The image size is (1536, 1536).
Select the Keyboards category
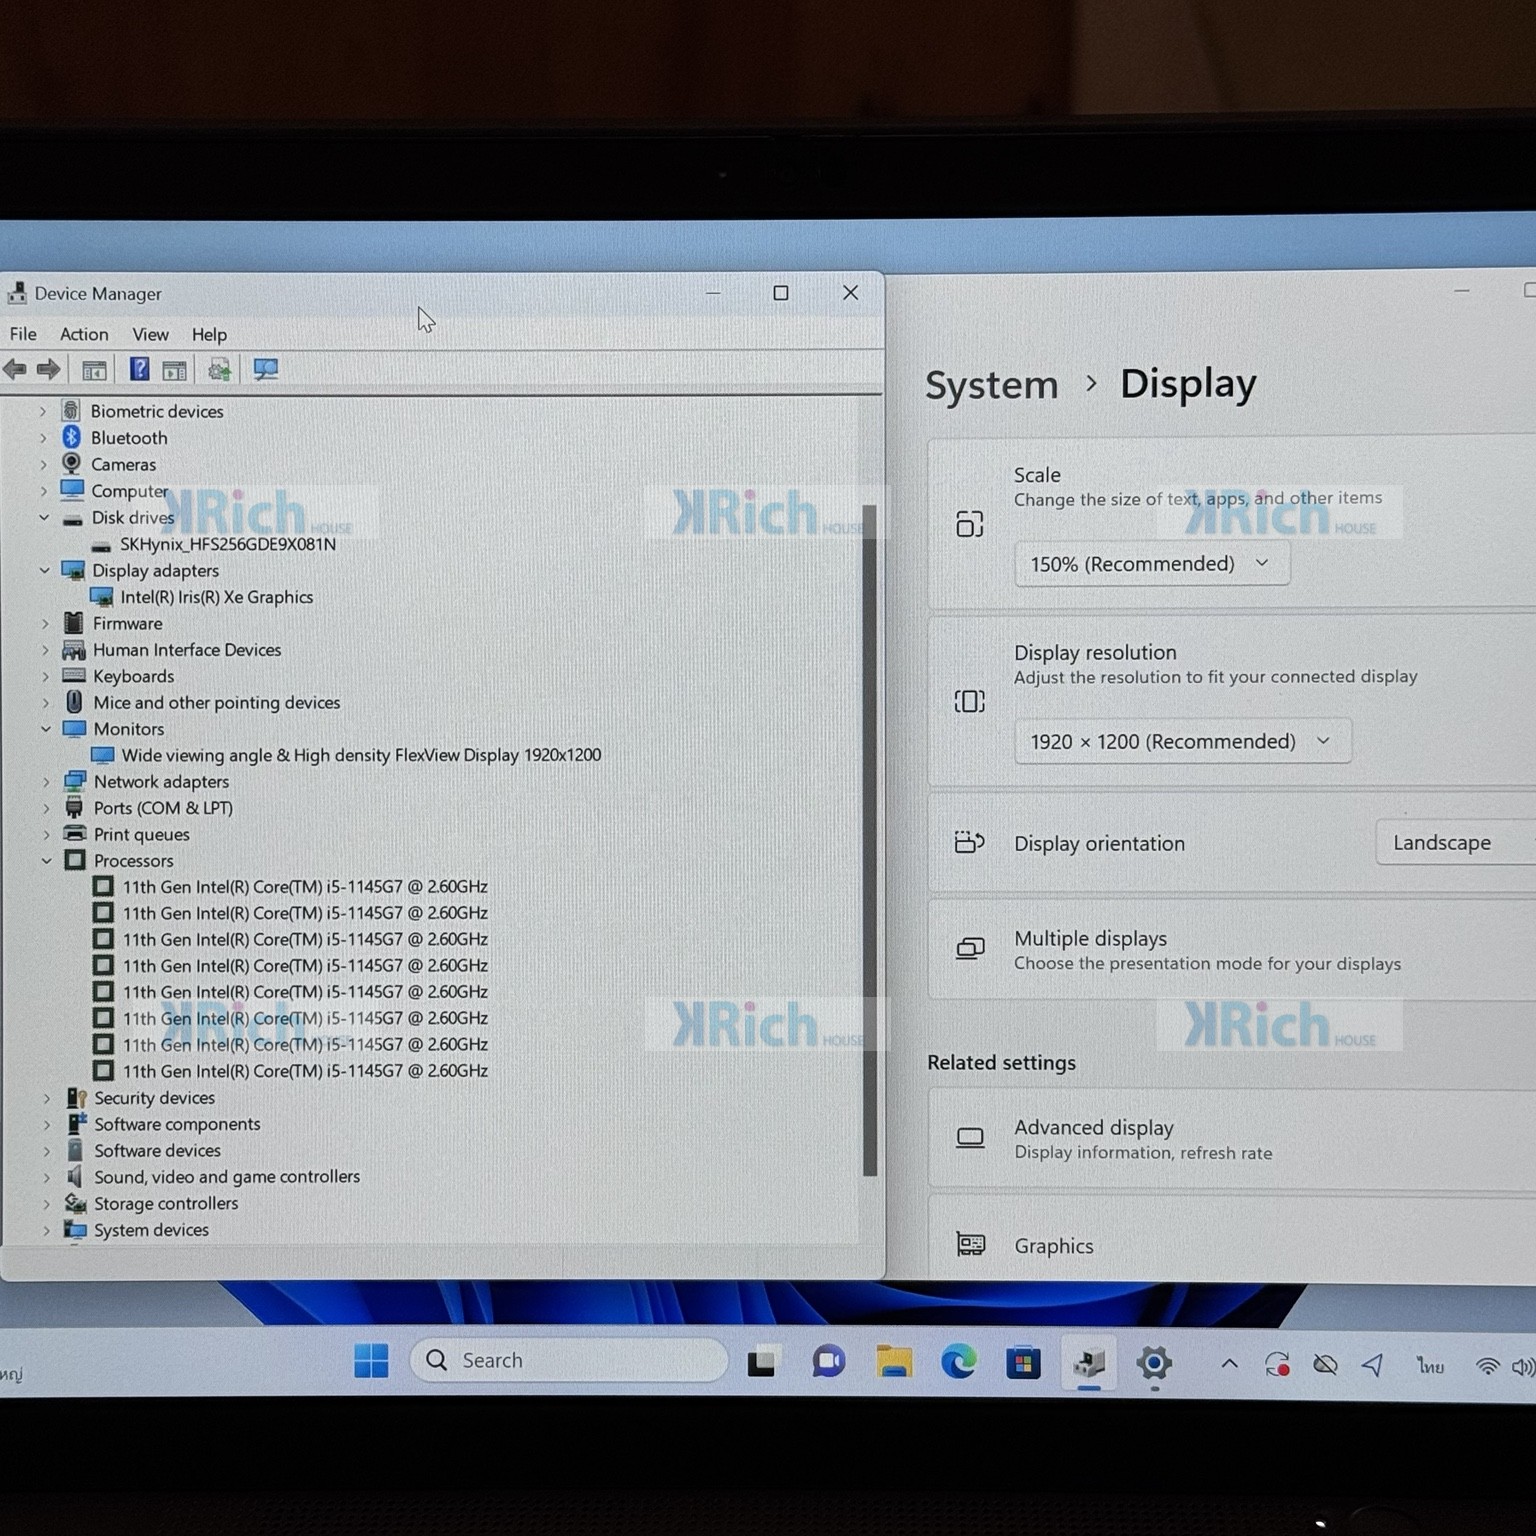coord(133,676)
